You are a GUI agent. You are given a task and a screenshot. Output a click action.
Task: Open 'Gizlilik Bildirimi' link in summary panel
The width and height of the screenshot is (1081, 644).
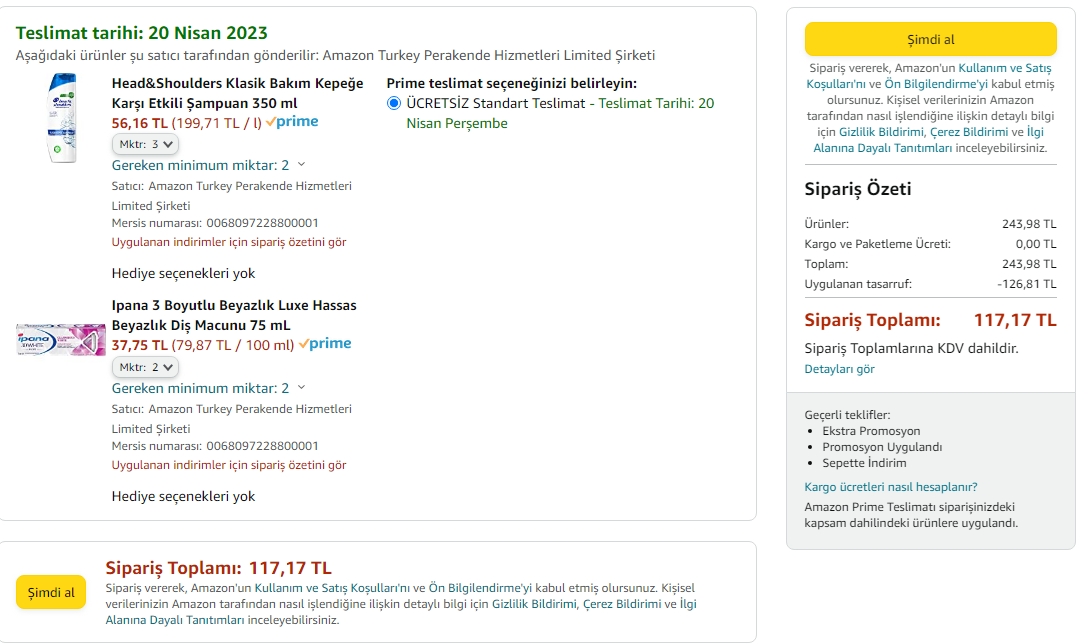(881, 132)
